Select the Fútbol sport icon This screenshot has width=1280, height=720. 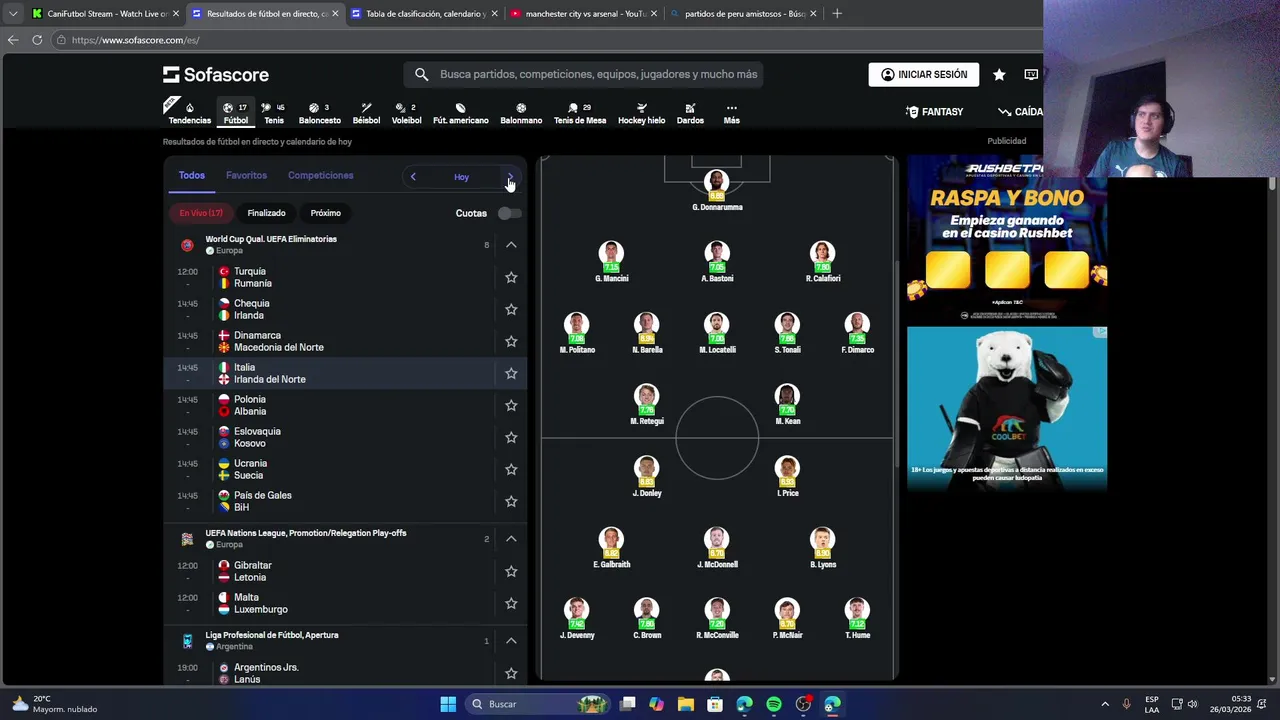[236, 113]
